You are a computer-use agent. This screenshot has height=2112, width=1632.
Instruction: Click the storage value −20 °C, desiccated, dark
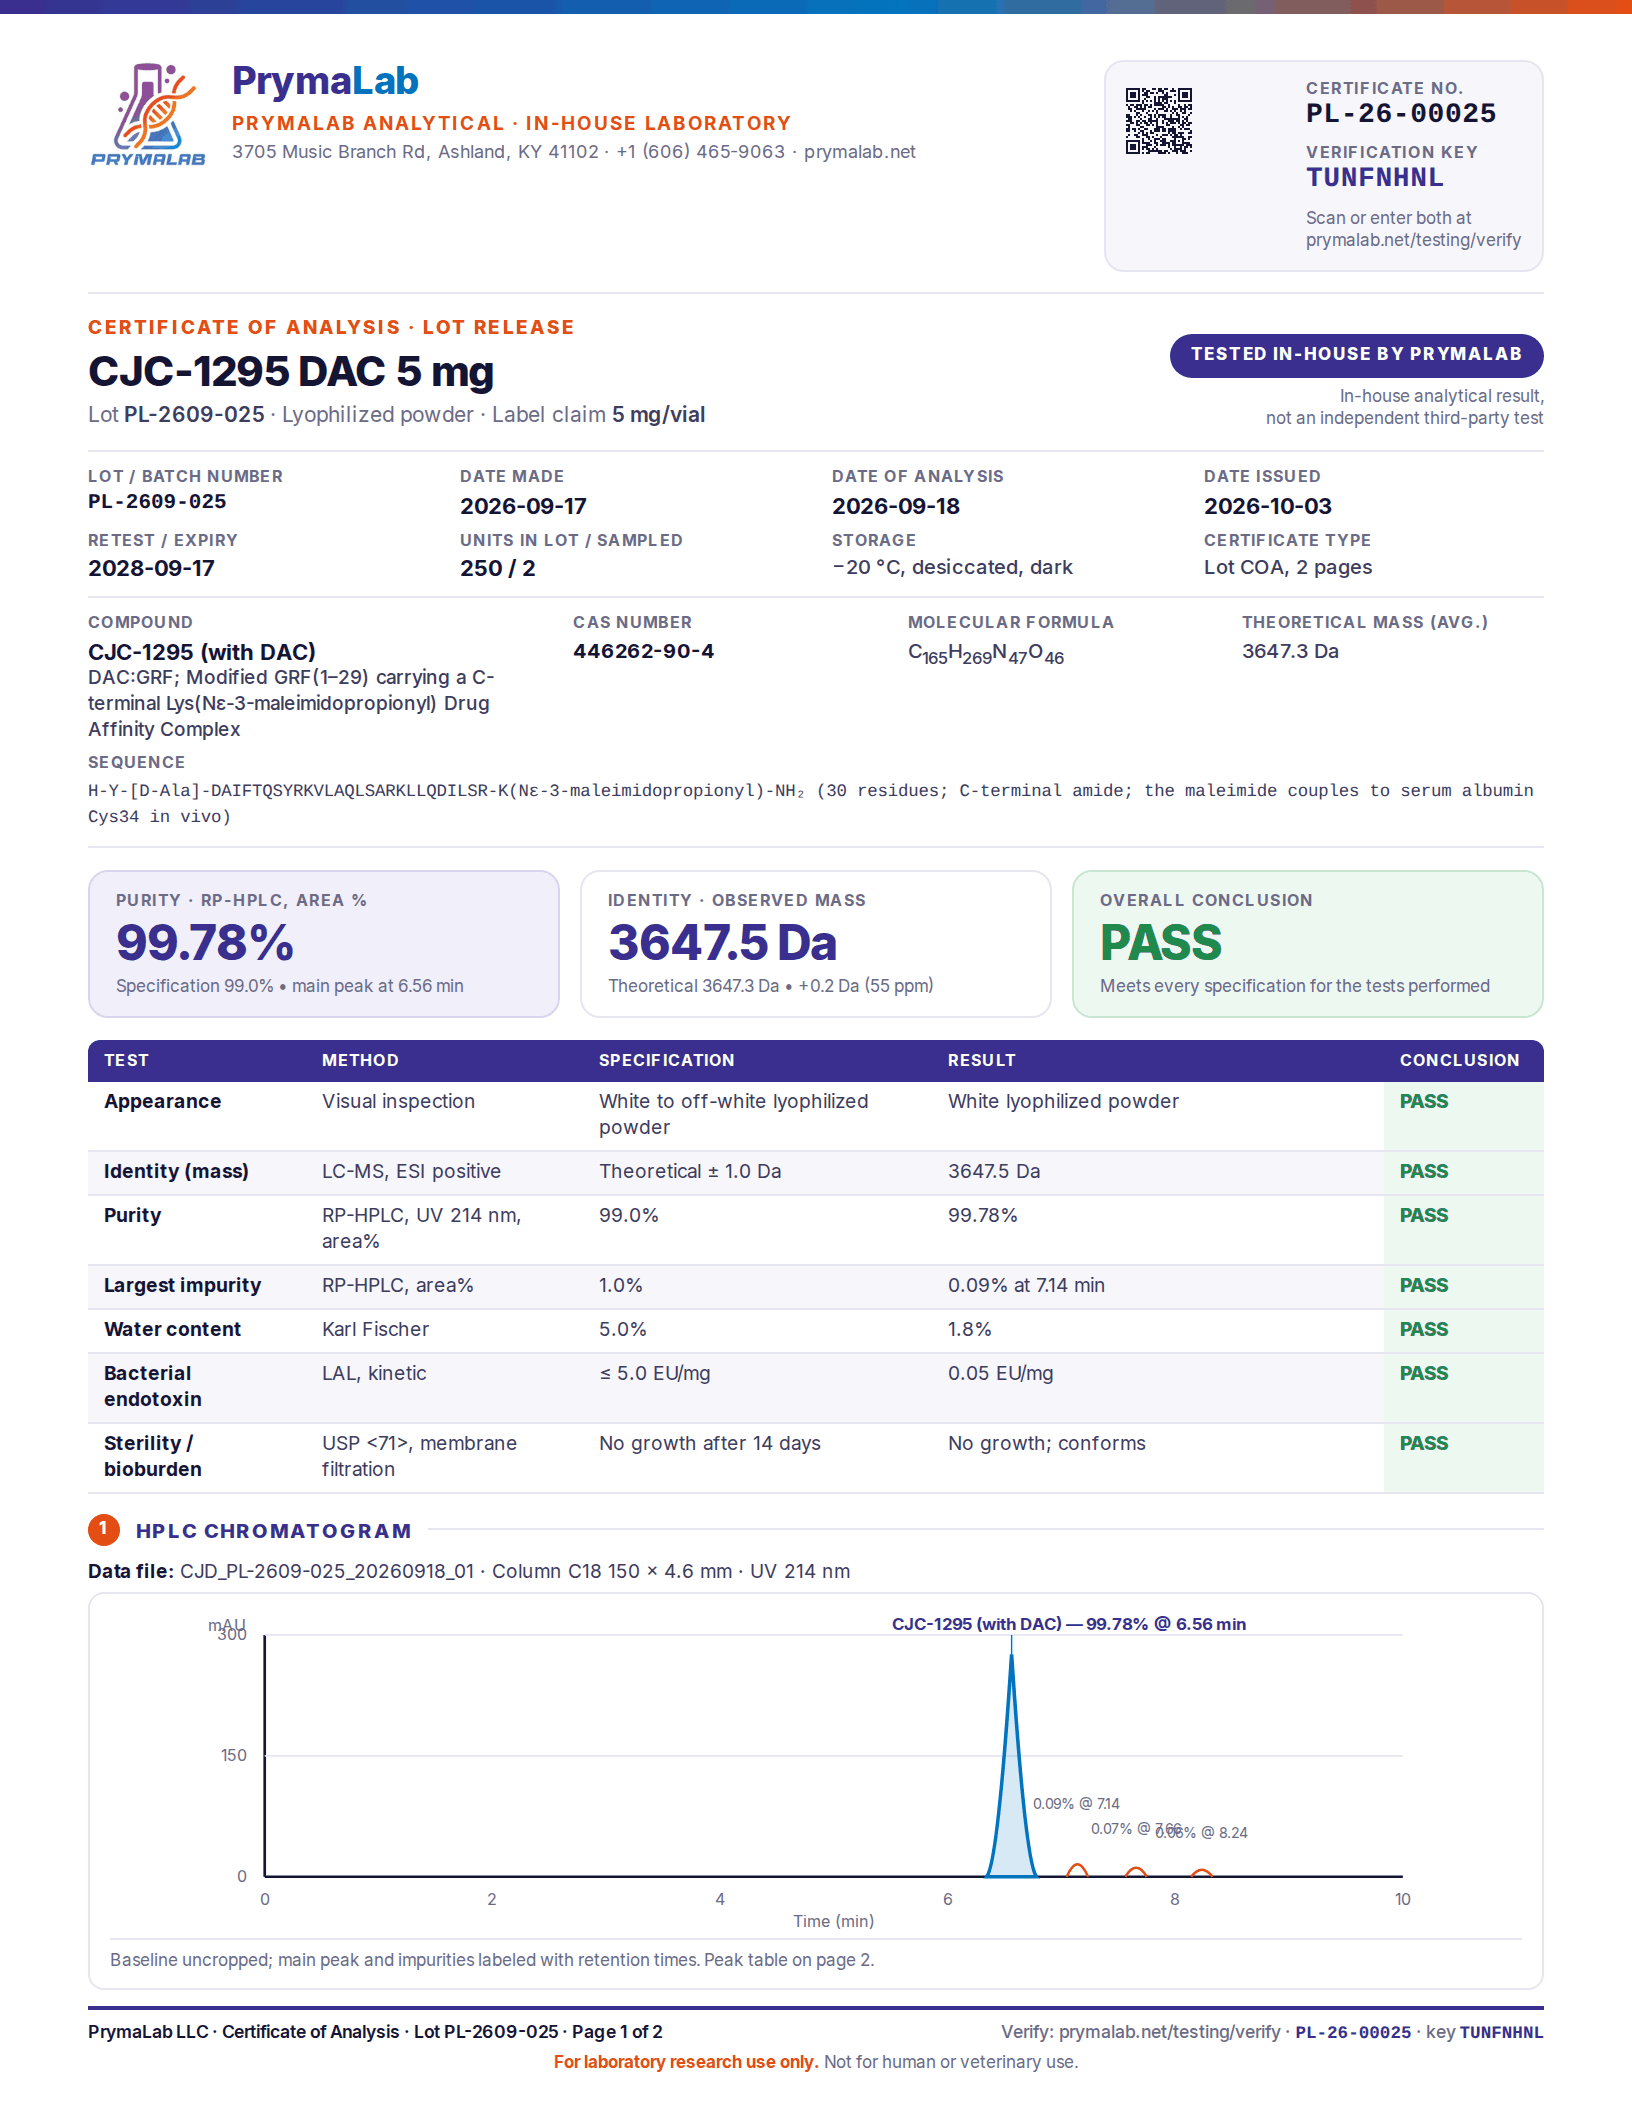pyautogui.click(x=952, y=567)
